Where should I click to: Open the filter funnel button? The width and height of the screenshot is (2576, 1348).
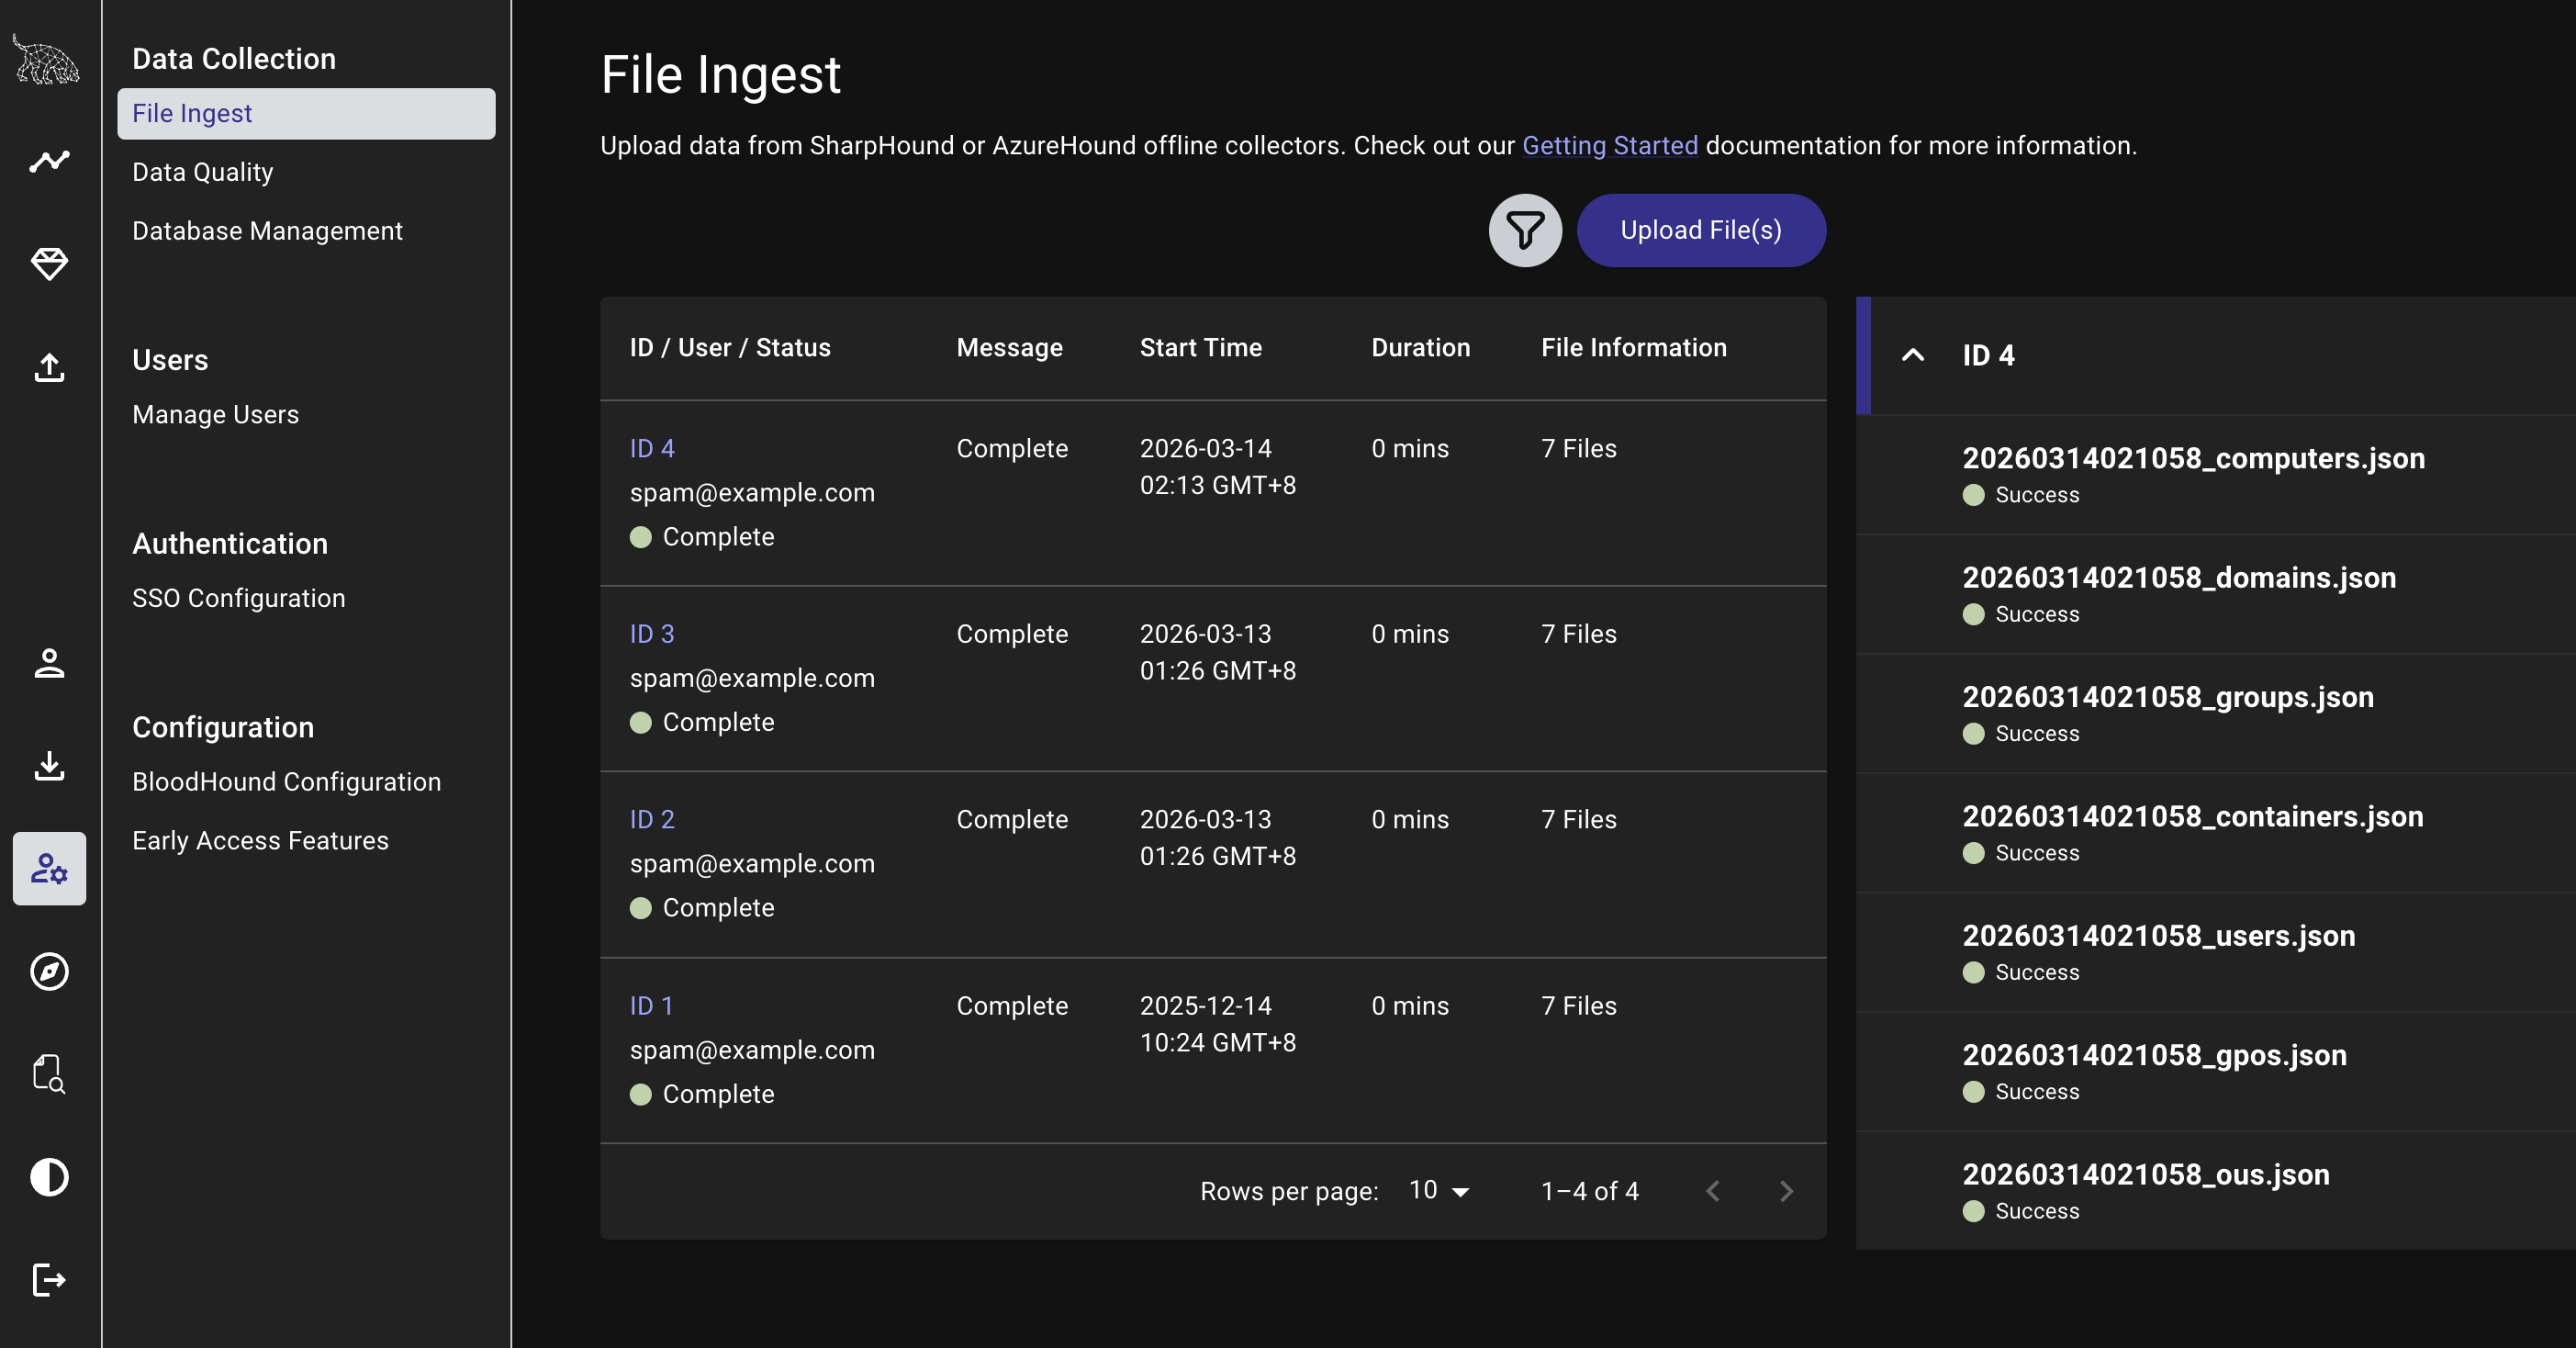(x=1524, y=230)
